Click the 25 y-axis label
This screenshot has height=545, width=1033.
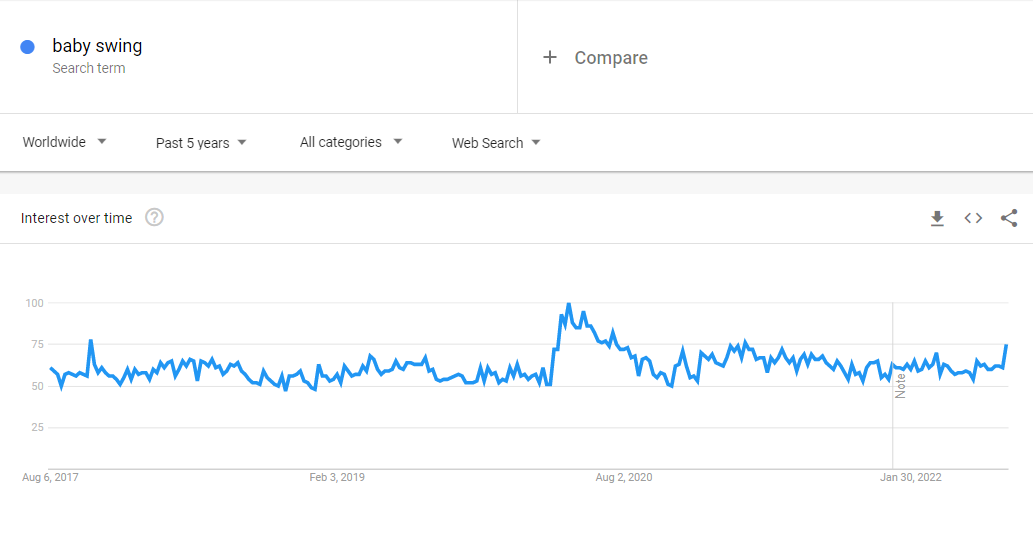click(x=37, y=427)
